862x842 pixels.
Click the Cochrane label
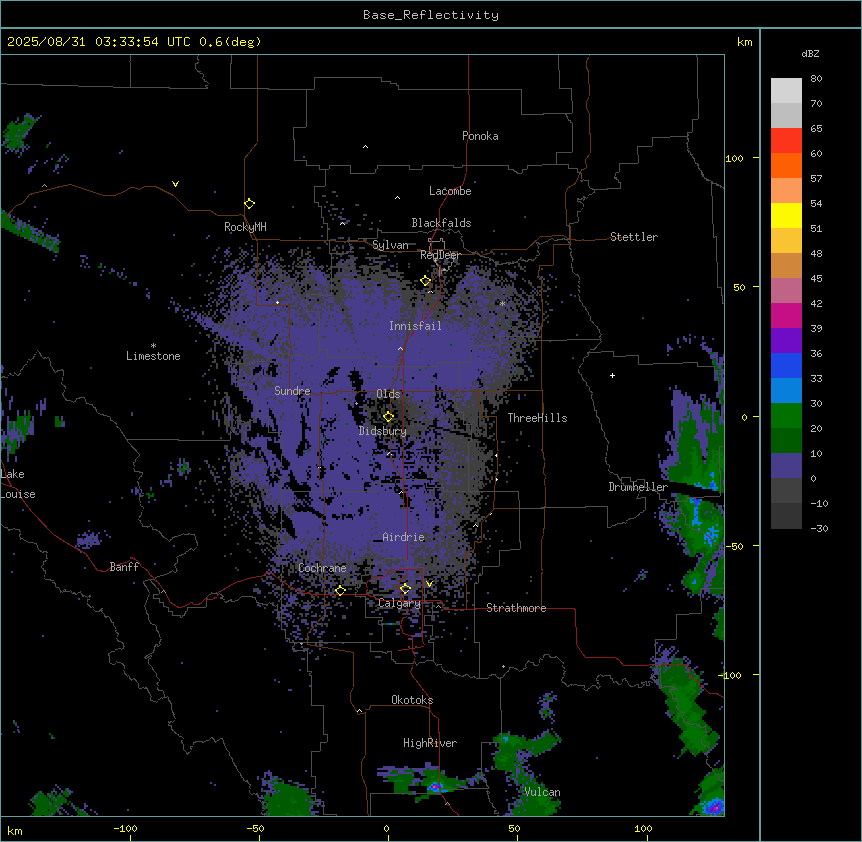tap(322, 568)
